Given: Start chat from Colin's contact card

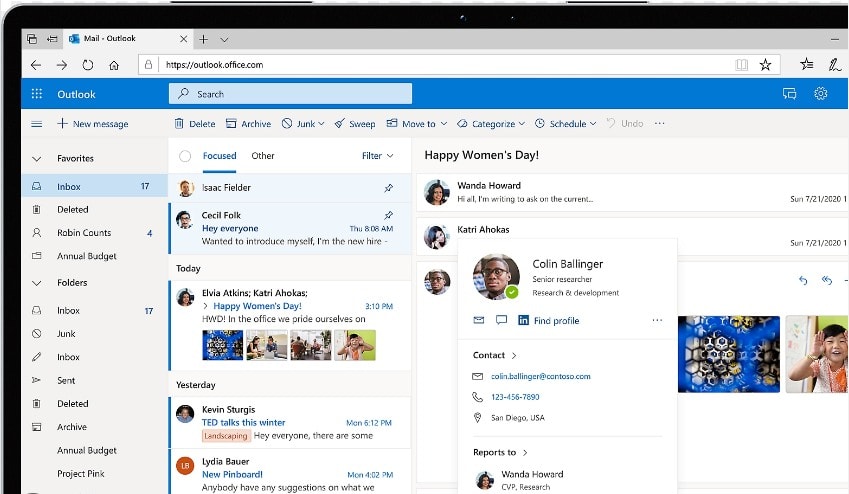Looking at the screenshot, I should click(x=501, y=320).
